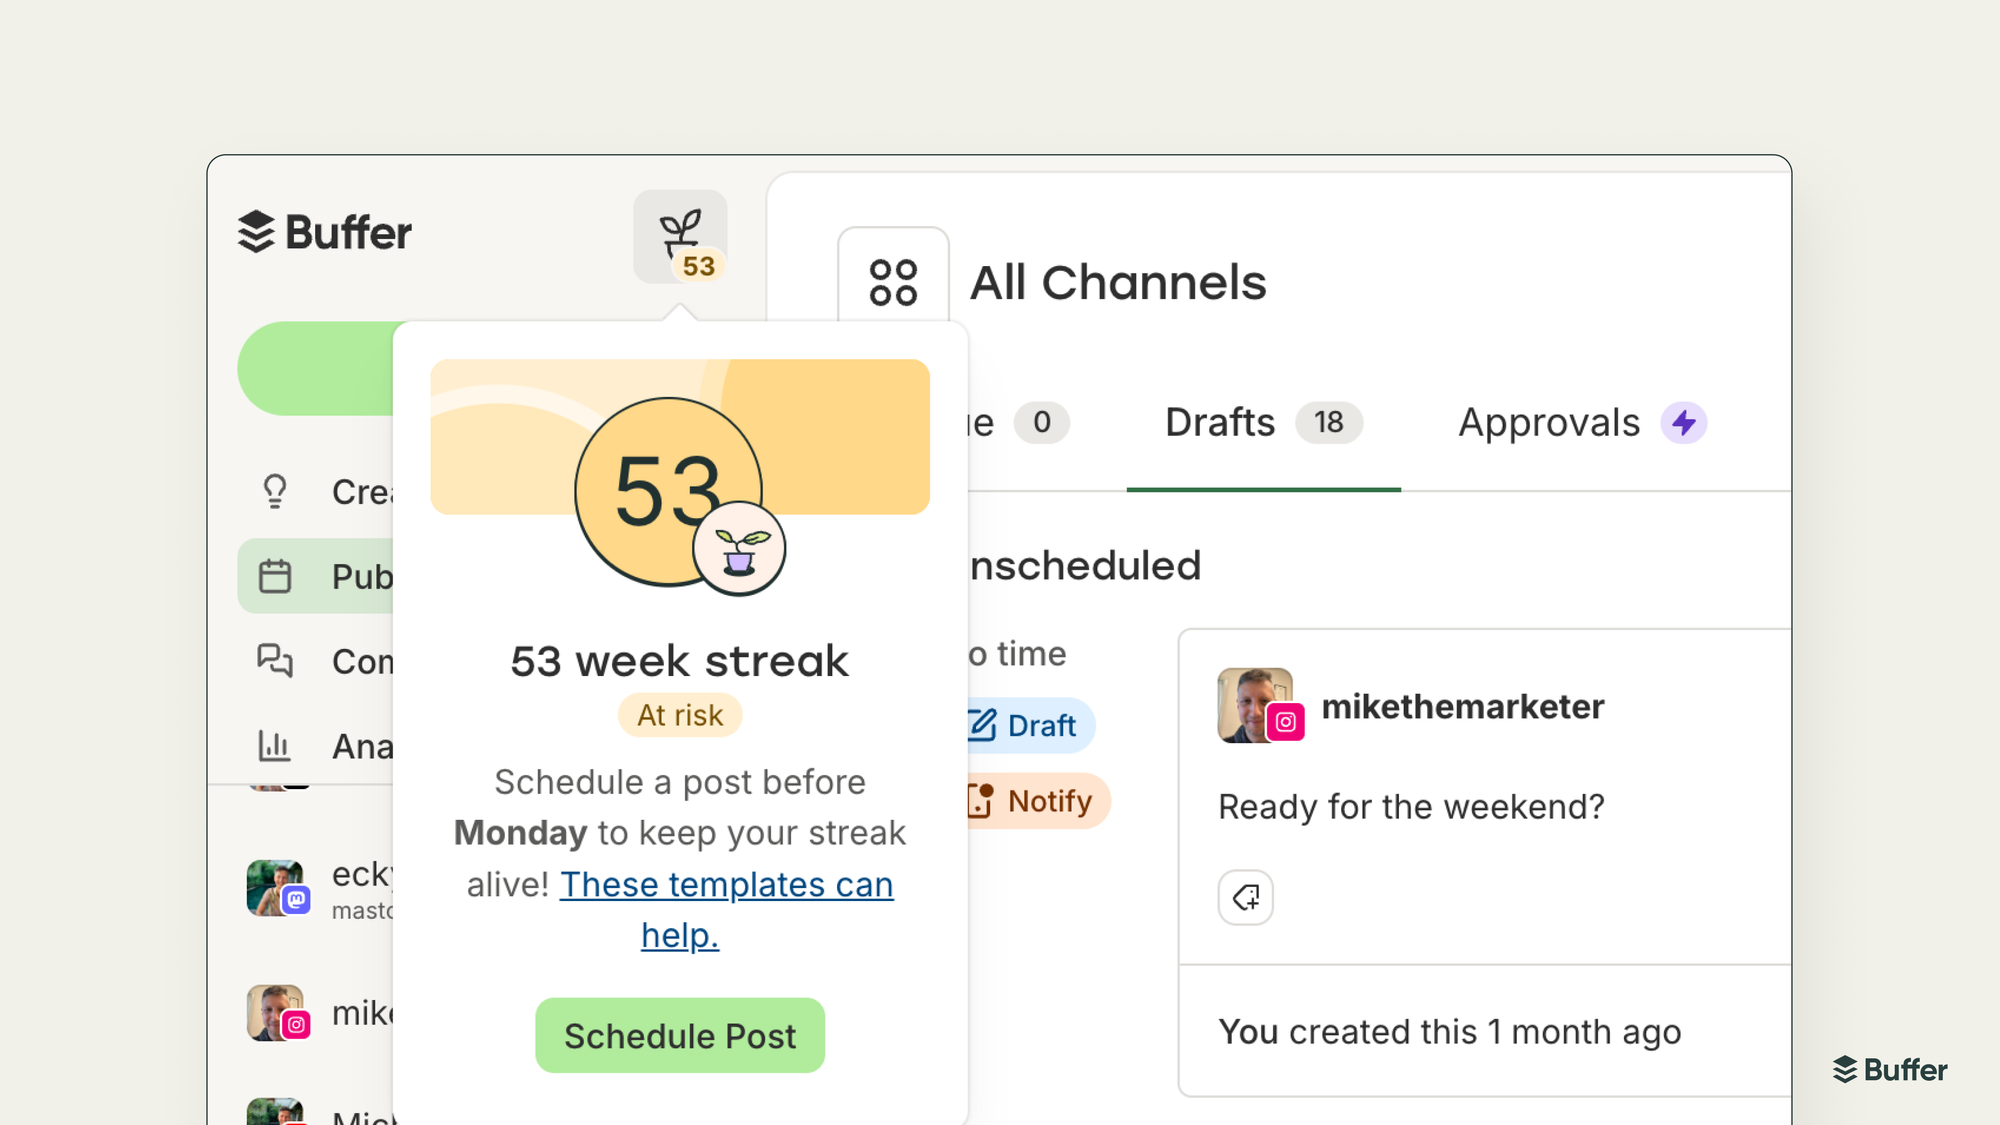The height and width of the screenshot is (1125, 2000).
Task: Click the potted plant badge on the streak circle
Action: (x=739, y=549)
